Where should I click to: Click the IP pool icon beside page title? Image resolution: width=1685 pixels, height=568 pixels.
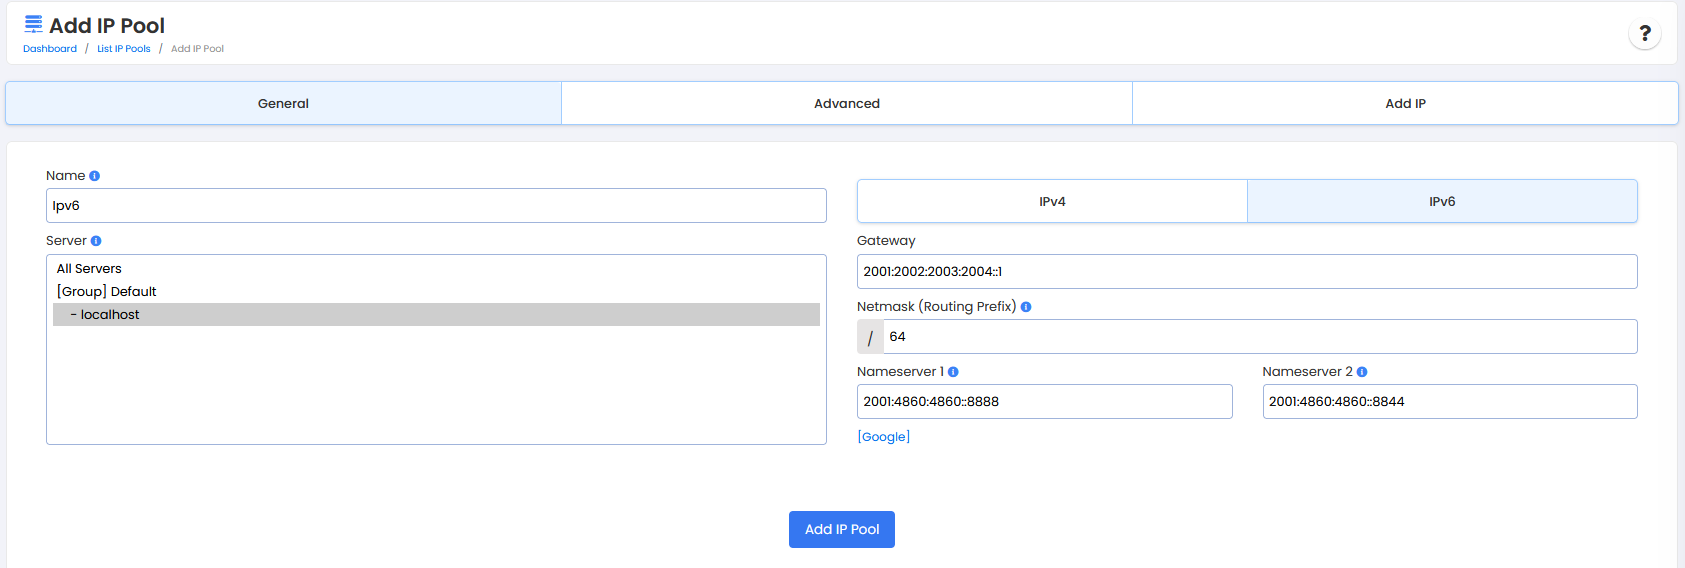click(33, 25)
